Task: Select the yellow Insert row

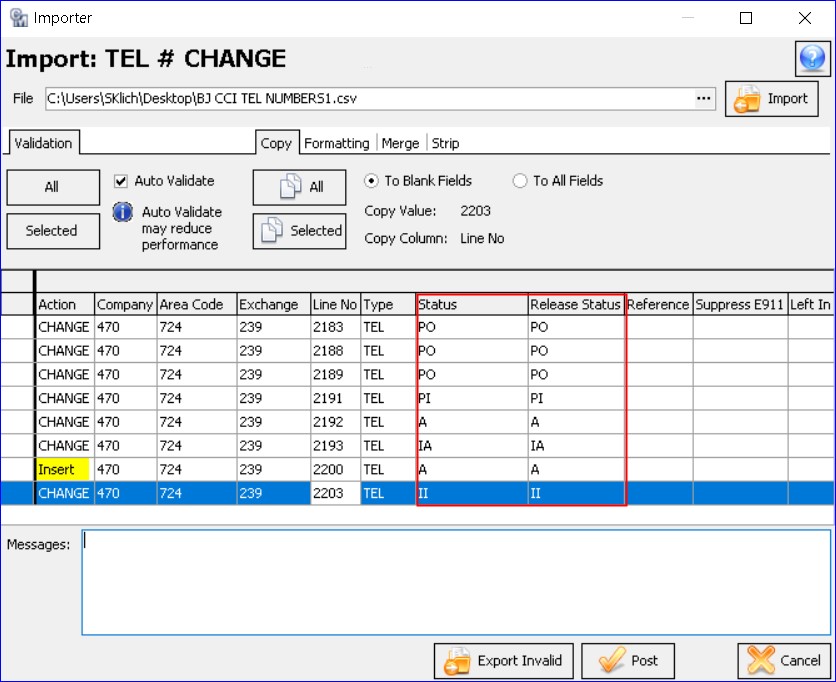Action: [x=64, y=469]
